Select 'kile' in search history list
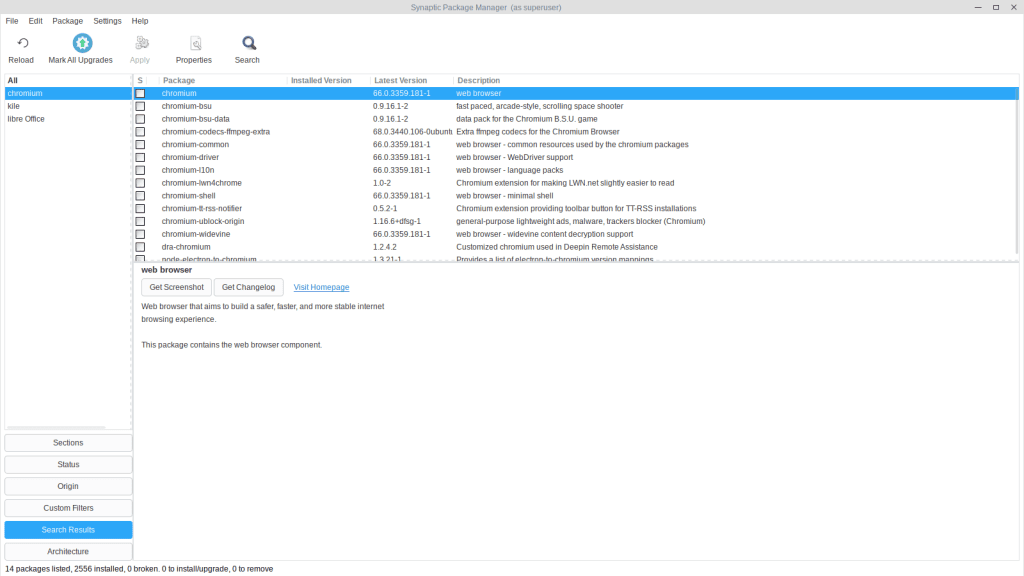 click(68, 106)
